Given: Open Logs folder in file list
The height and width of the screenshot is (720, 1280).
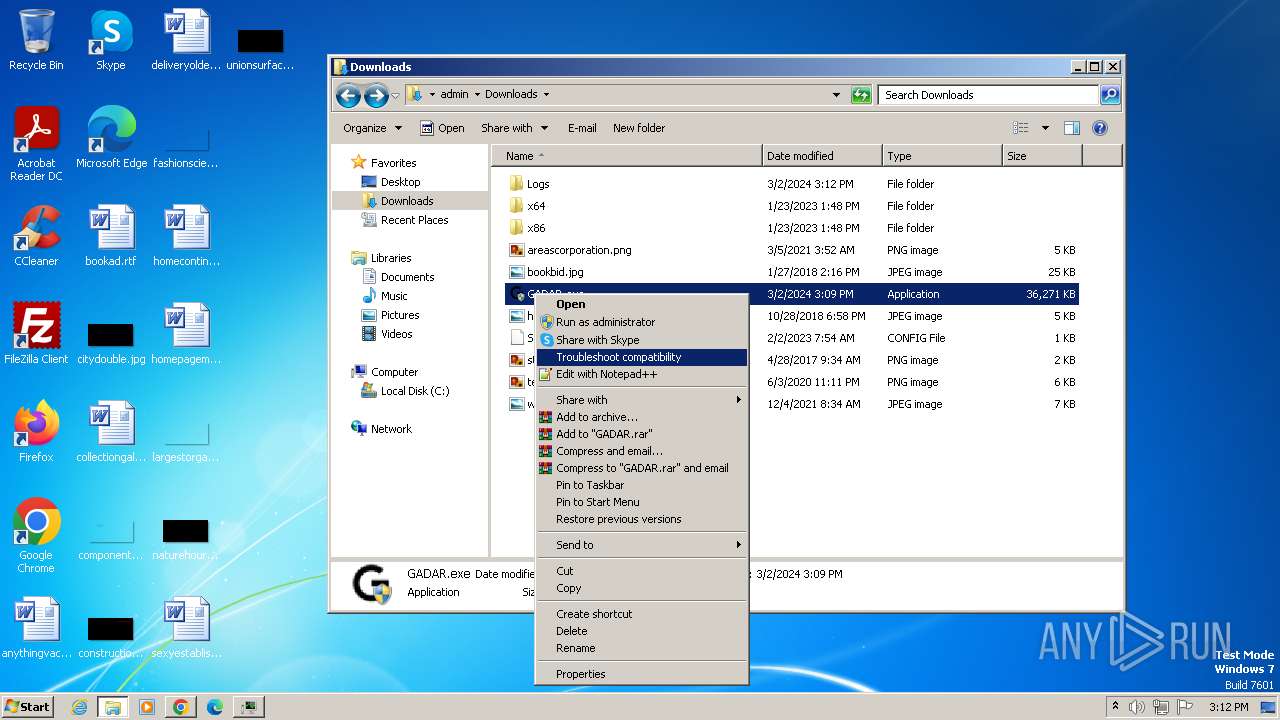Looking at the screenshot, I should tap(538, 184).
